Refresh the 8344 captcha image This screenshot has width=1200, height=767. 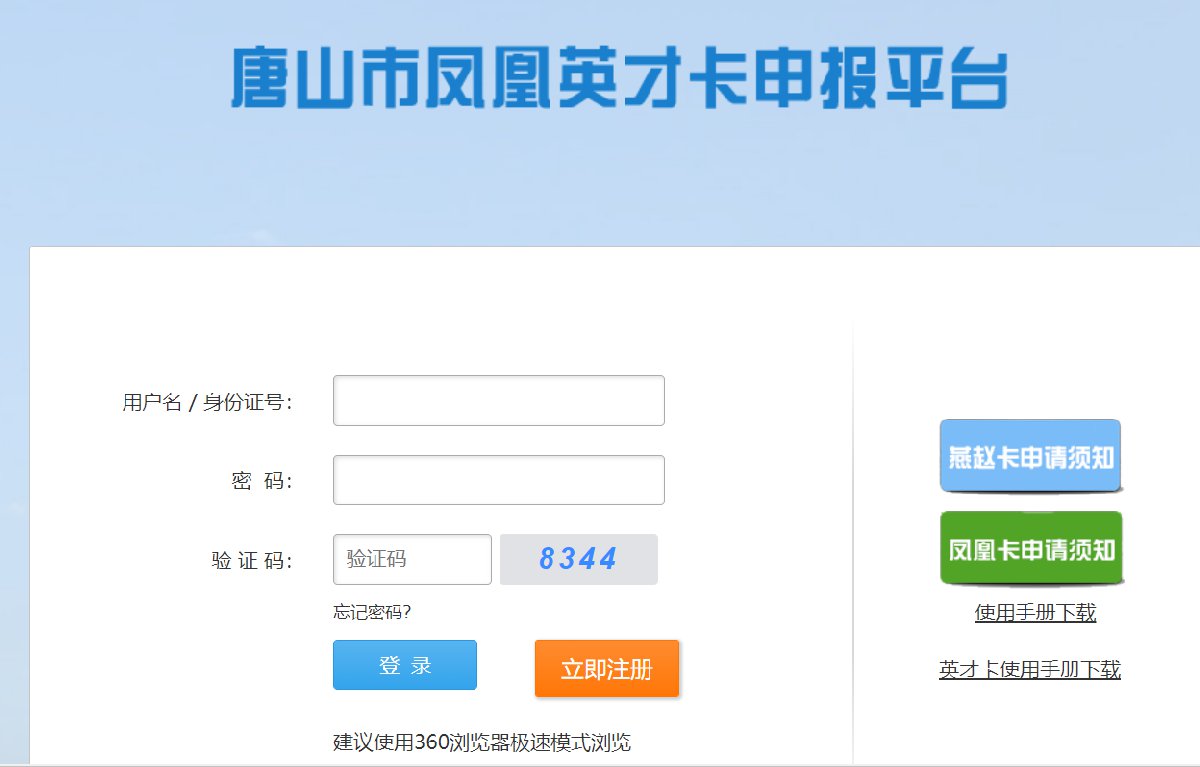(x=578, y=559)
